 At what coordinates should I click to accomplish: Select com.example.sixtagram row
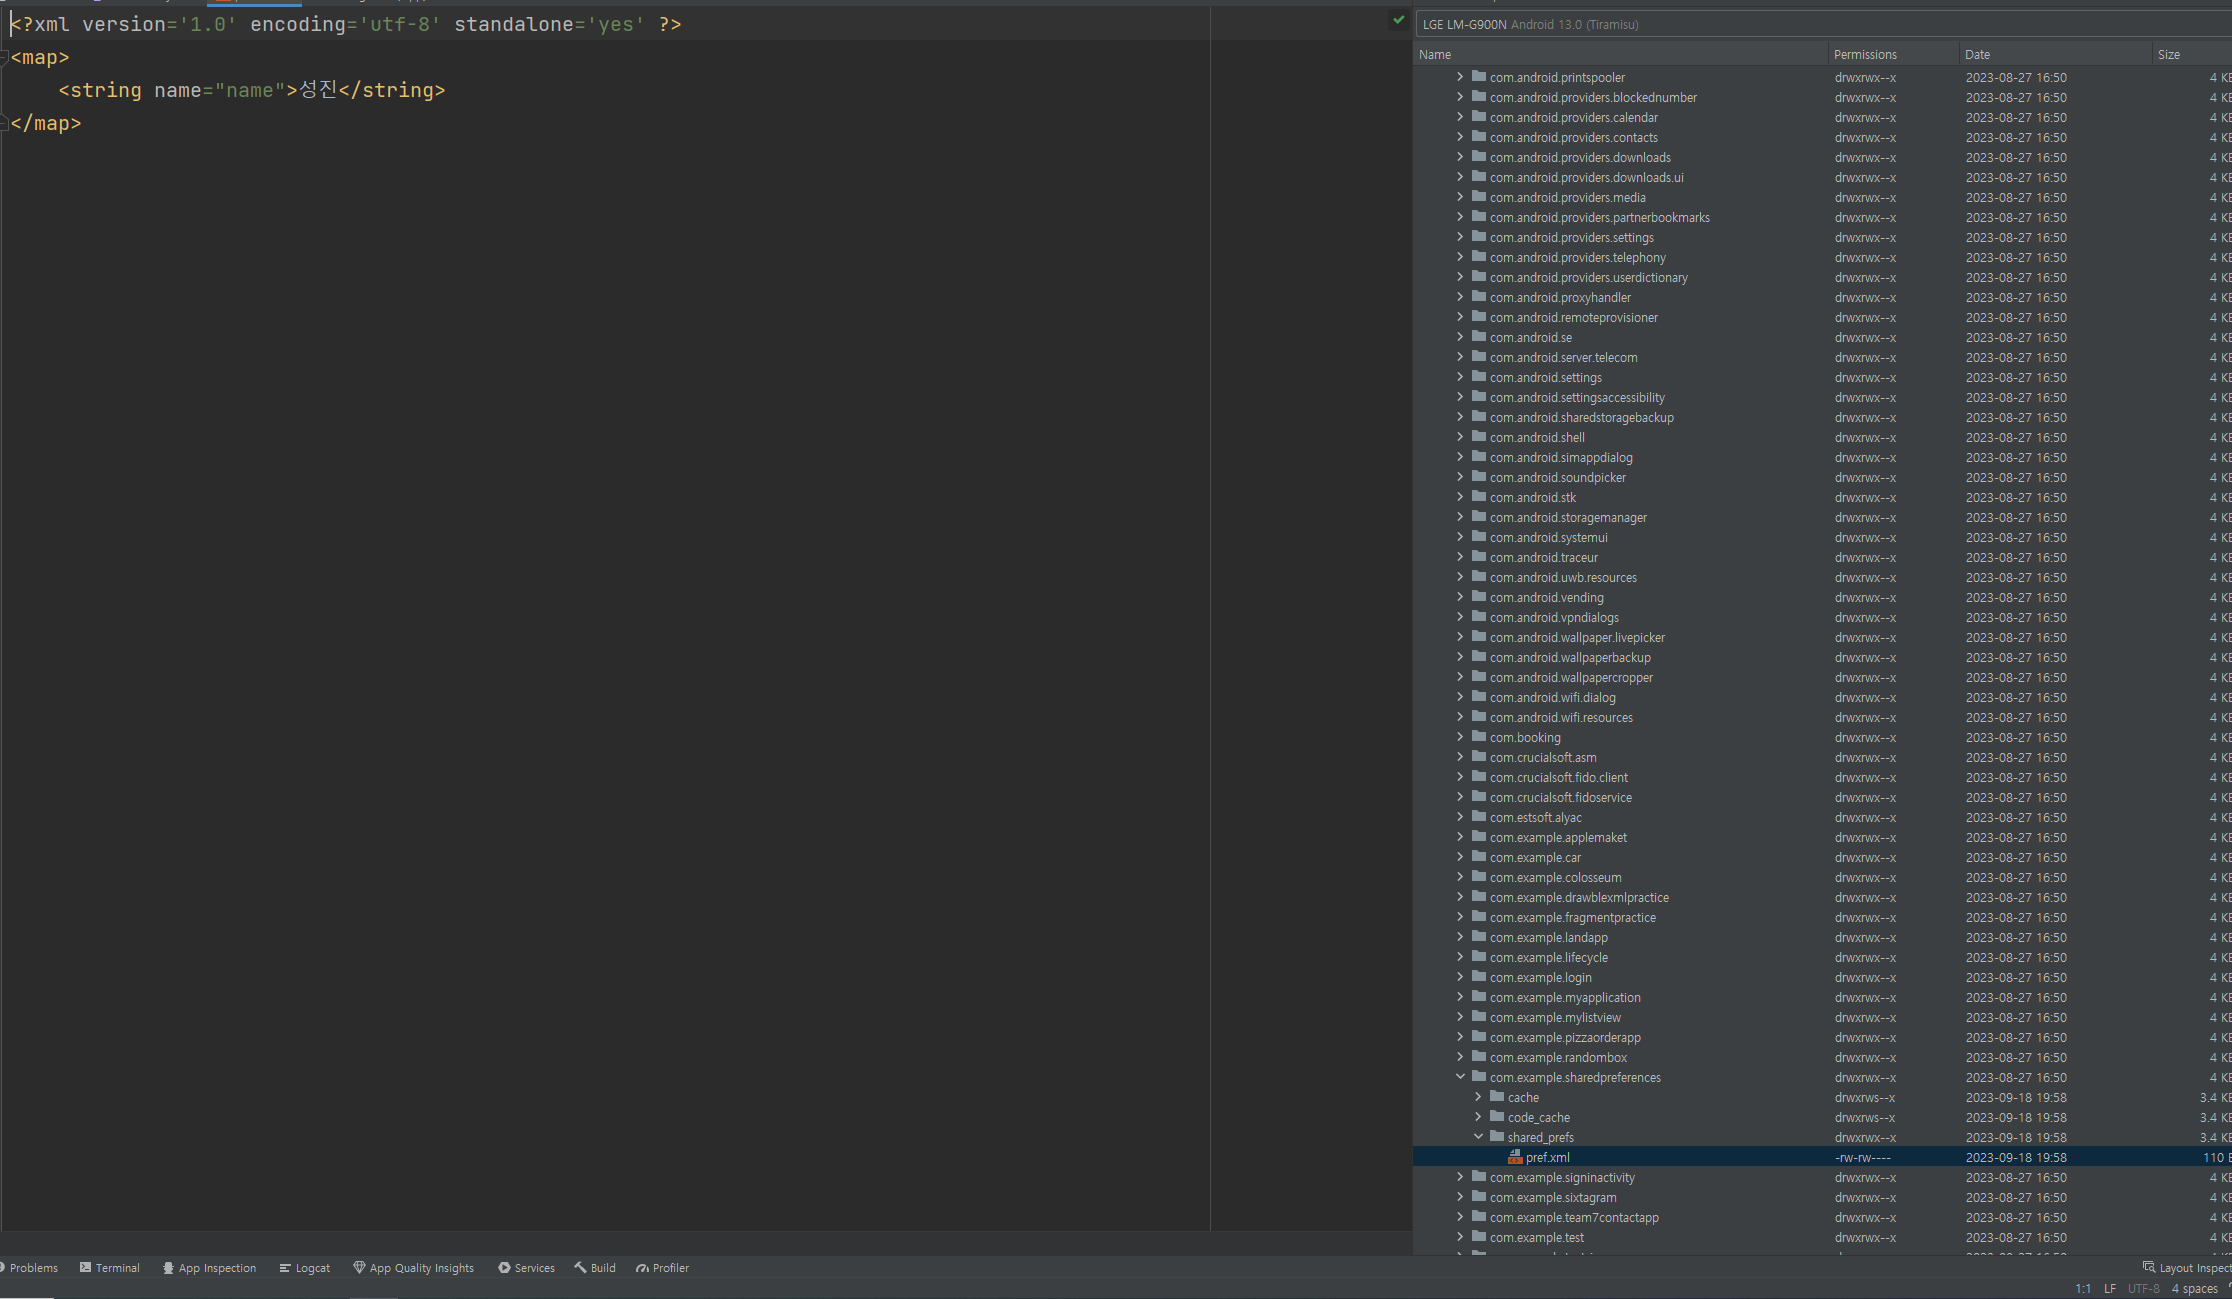(x=1823, y=1197)
